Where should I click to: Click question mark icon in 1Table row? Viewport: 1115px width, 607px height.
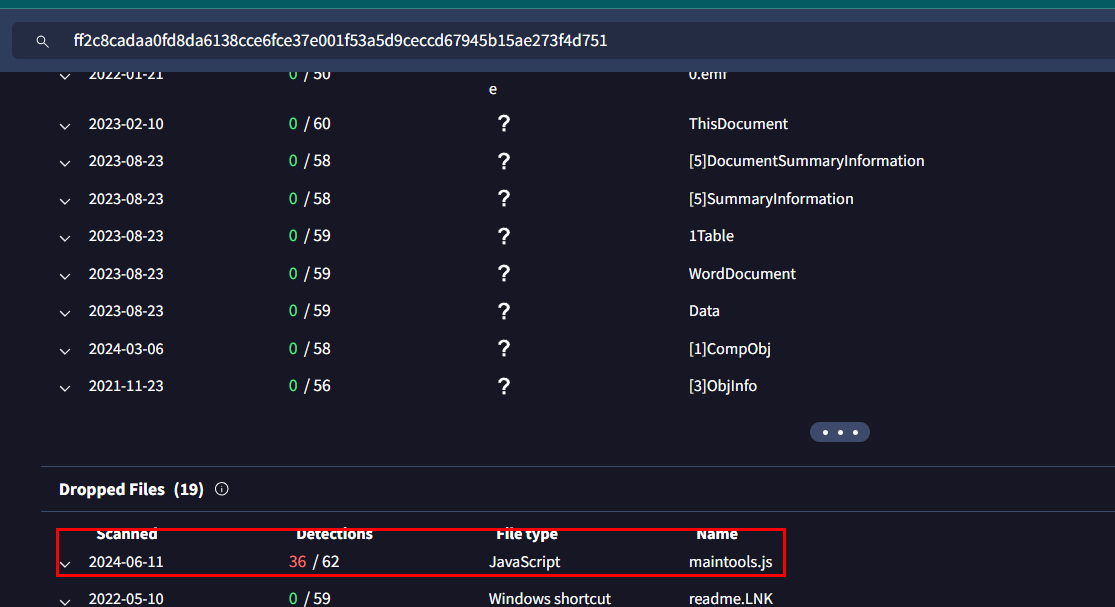click(504, 236)
